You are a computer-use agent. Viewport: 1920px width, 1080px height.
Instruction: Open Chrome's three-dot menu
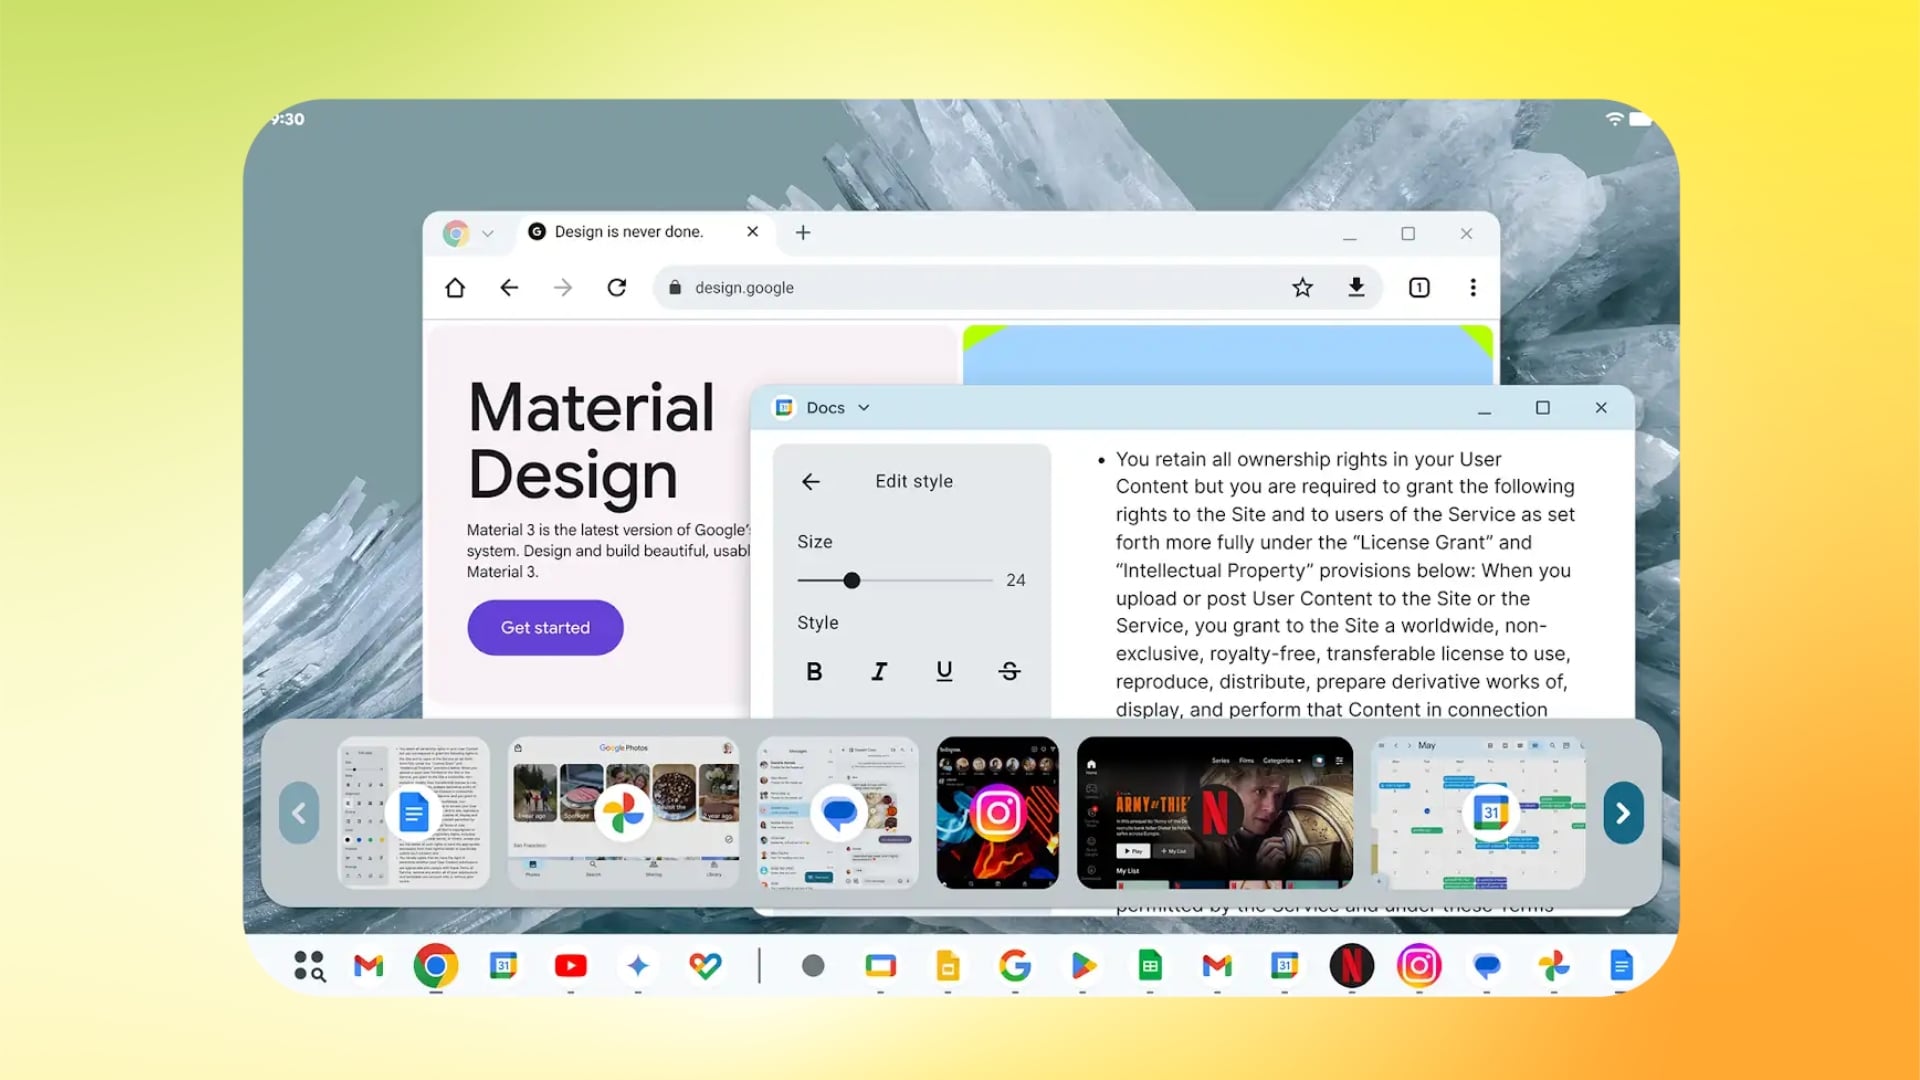coord(1473,288)
